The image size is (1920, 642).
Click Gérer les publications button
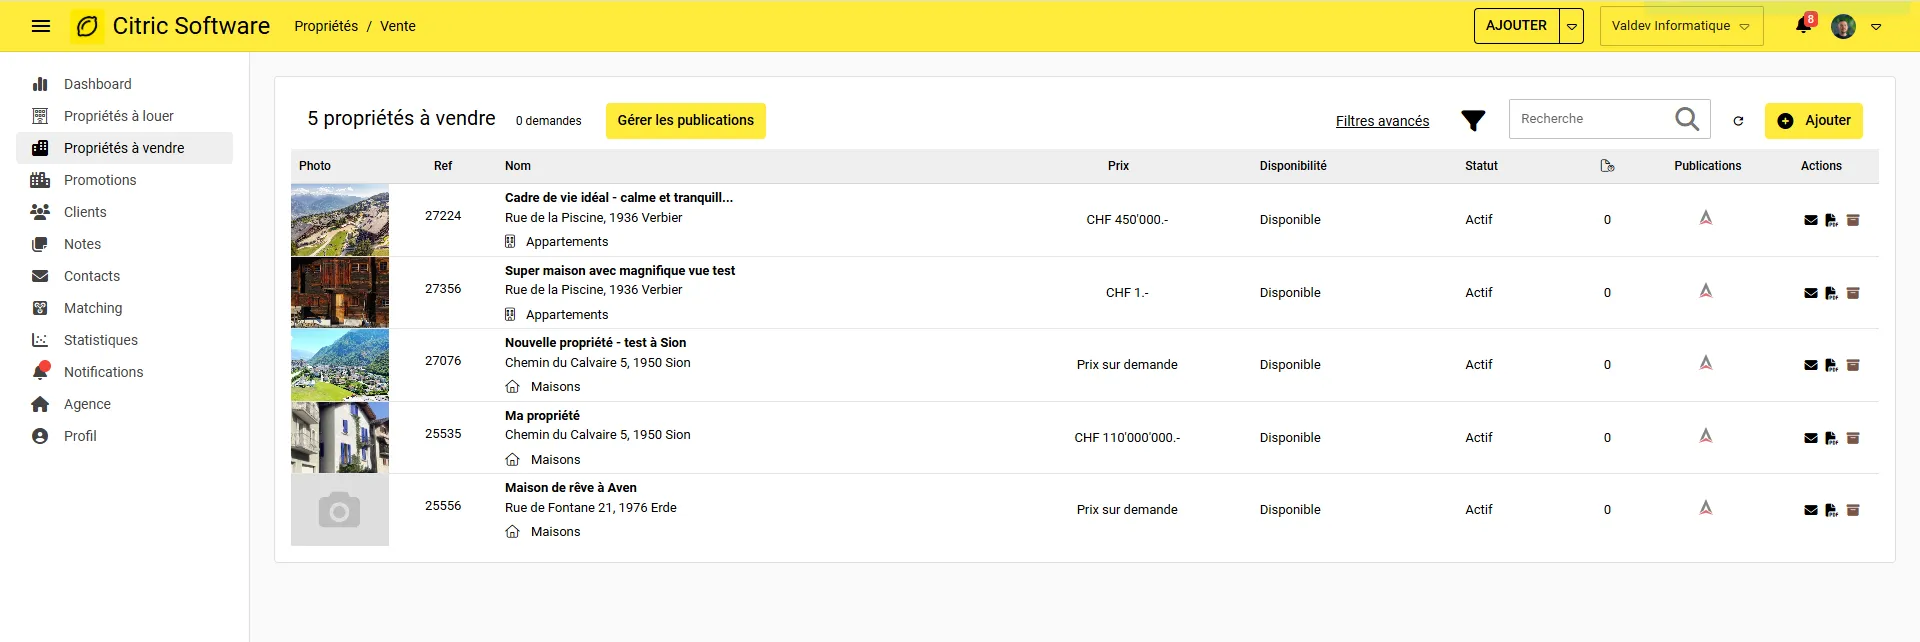686,120
